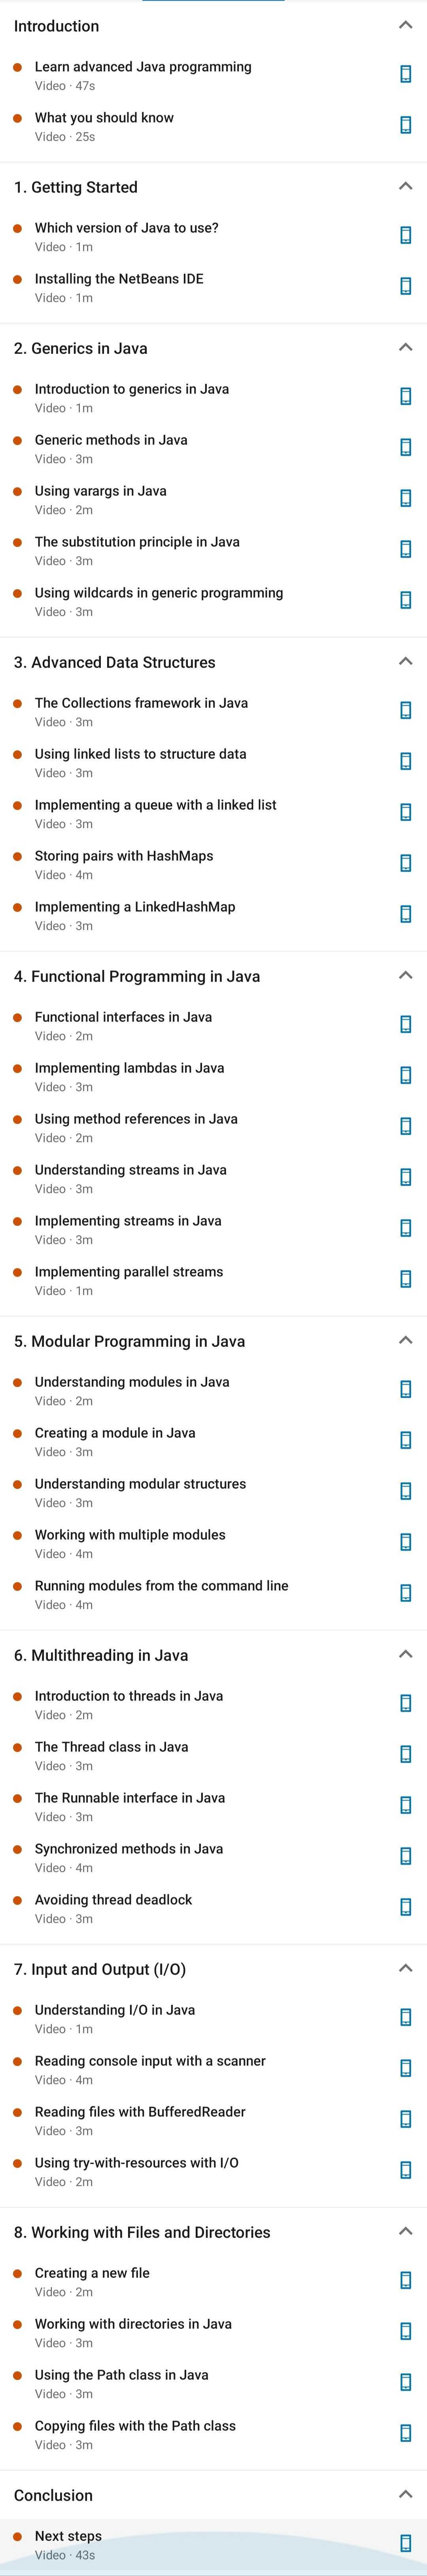Tap download icon for "Using try-with-resources with I/O"
This screenshot has height=2576, width=427.
click(x=405, y=2170)
